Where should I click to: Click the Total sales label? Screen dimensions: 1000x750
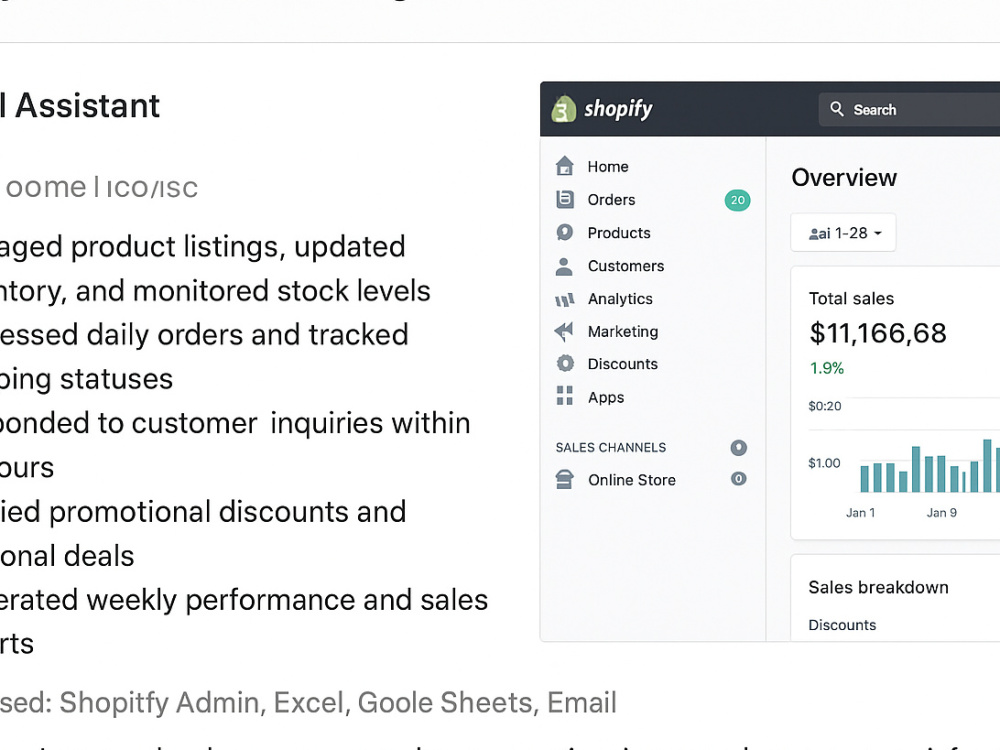point(851,298)
